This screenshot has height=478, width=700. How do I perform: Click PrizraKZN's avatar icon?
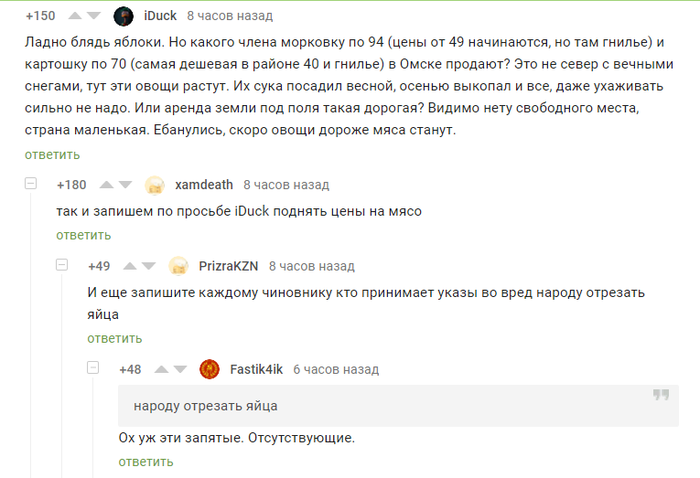pos(179,266)
